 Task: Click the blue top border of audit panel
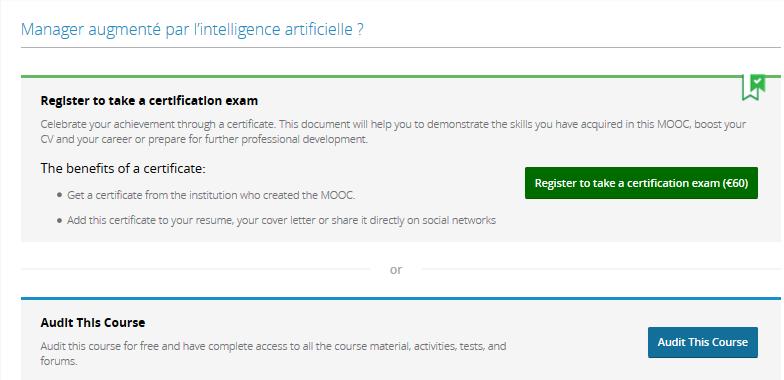pyautogui.click(x=400, y=298)
